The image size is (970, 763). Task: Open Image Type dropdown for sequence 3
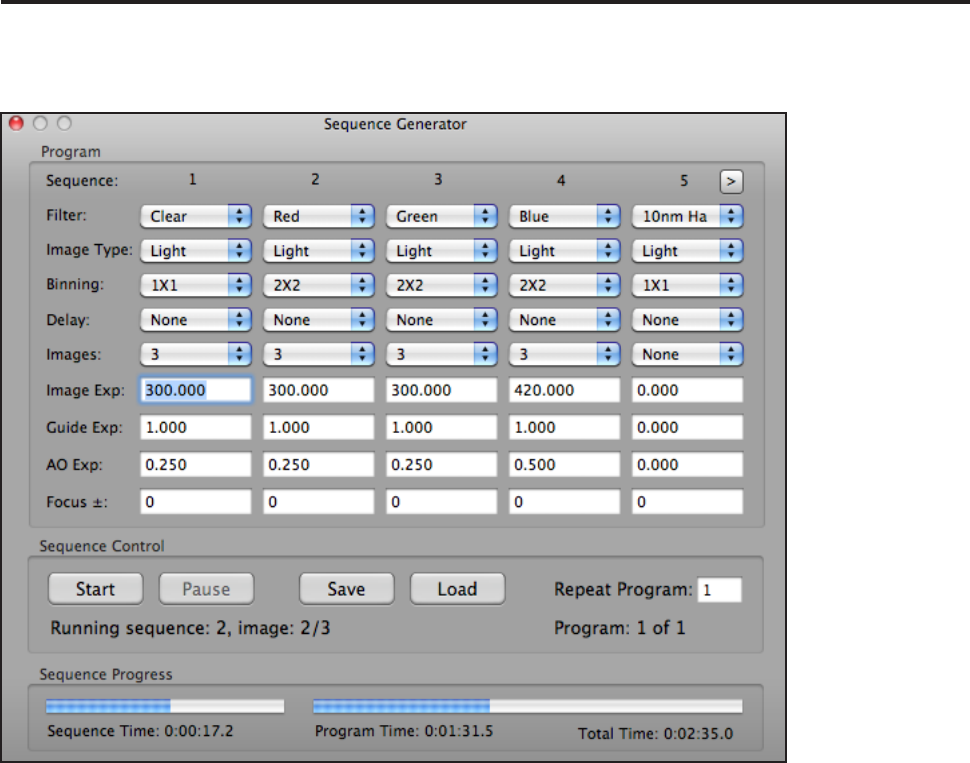[442, 251]
